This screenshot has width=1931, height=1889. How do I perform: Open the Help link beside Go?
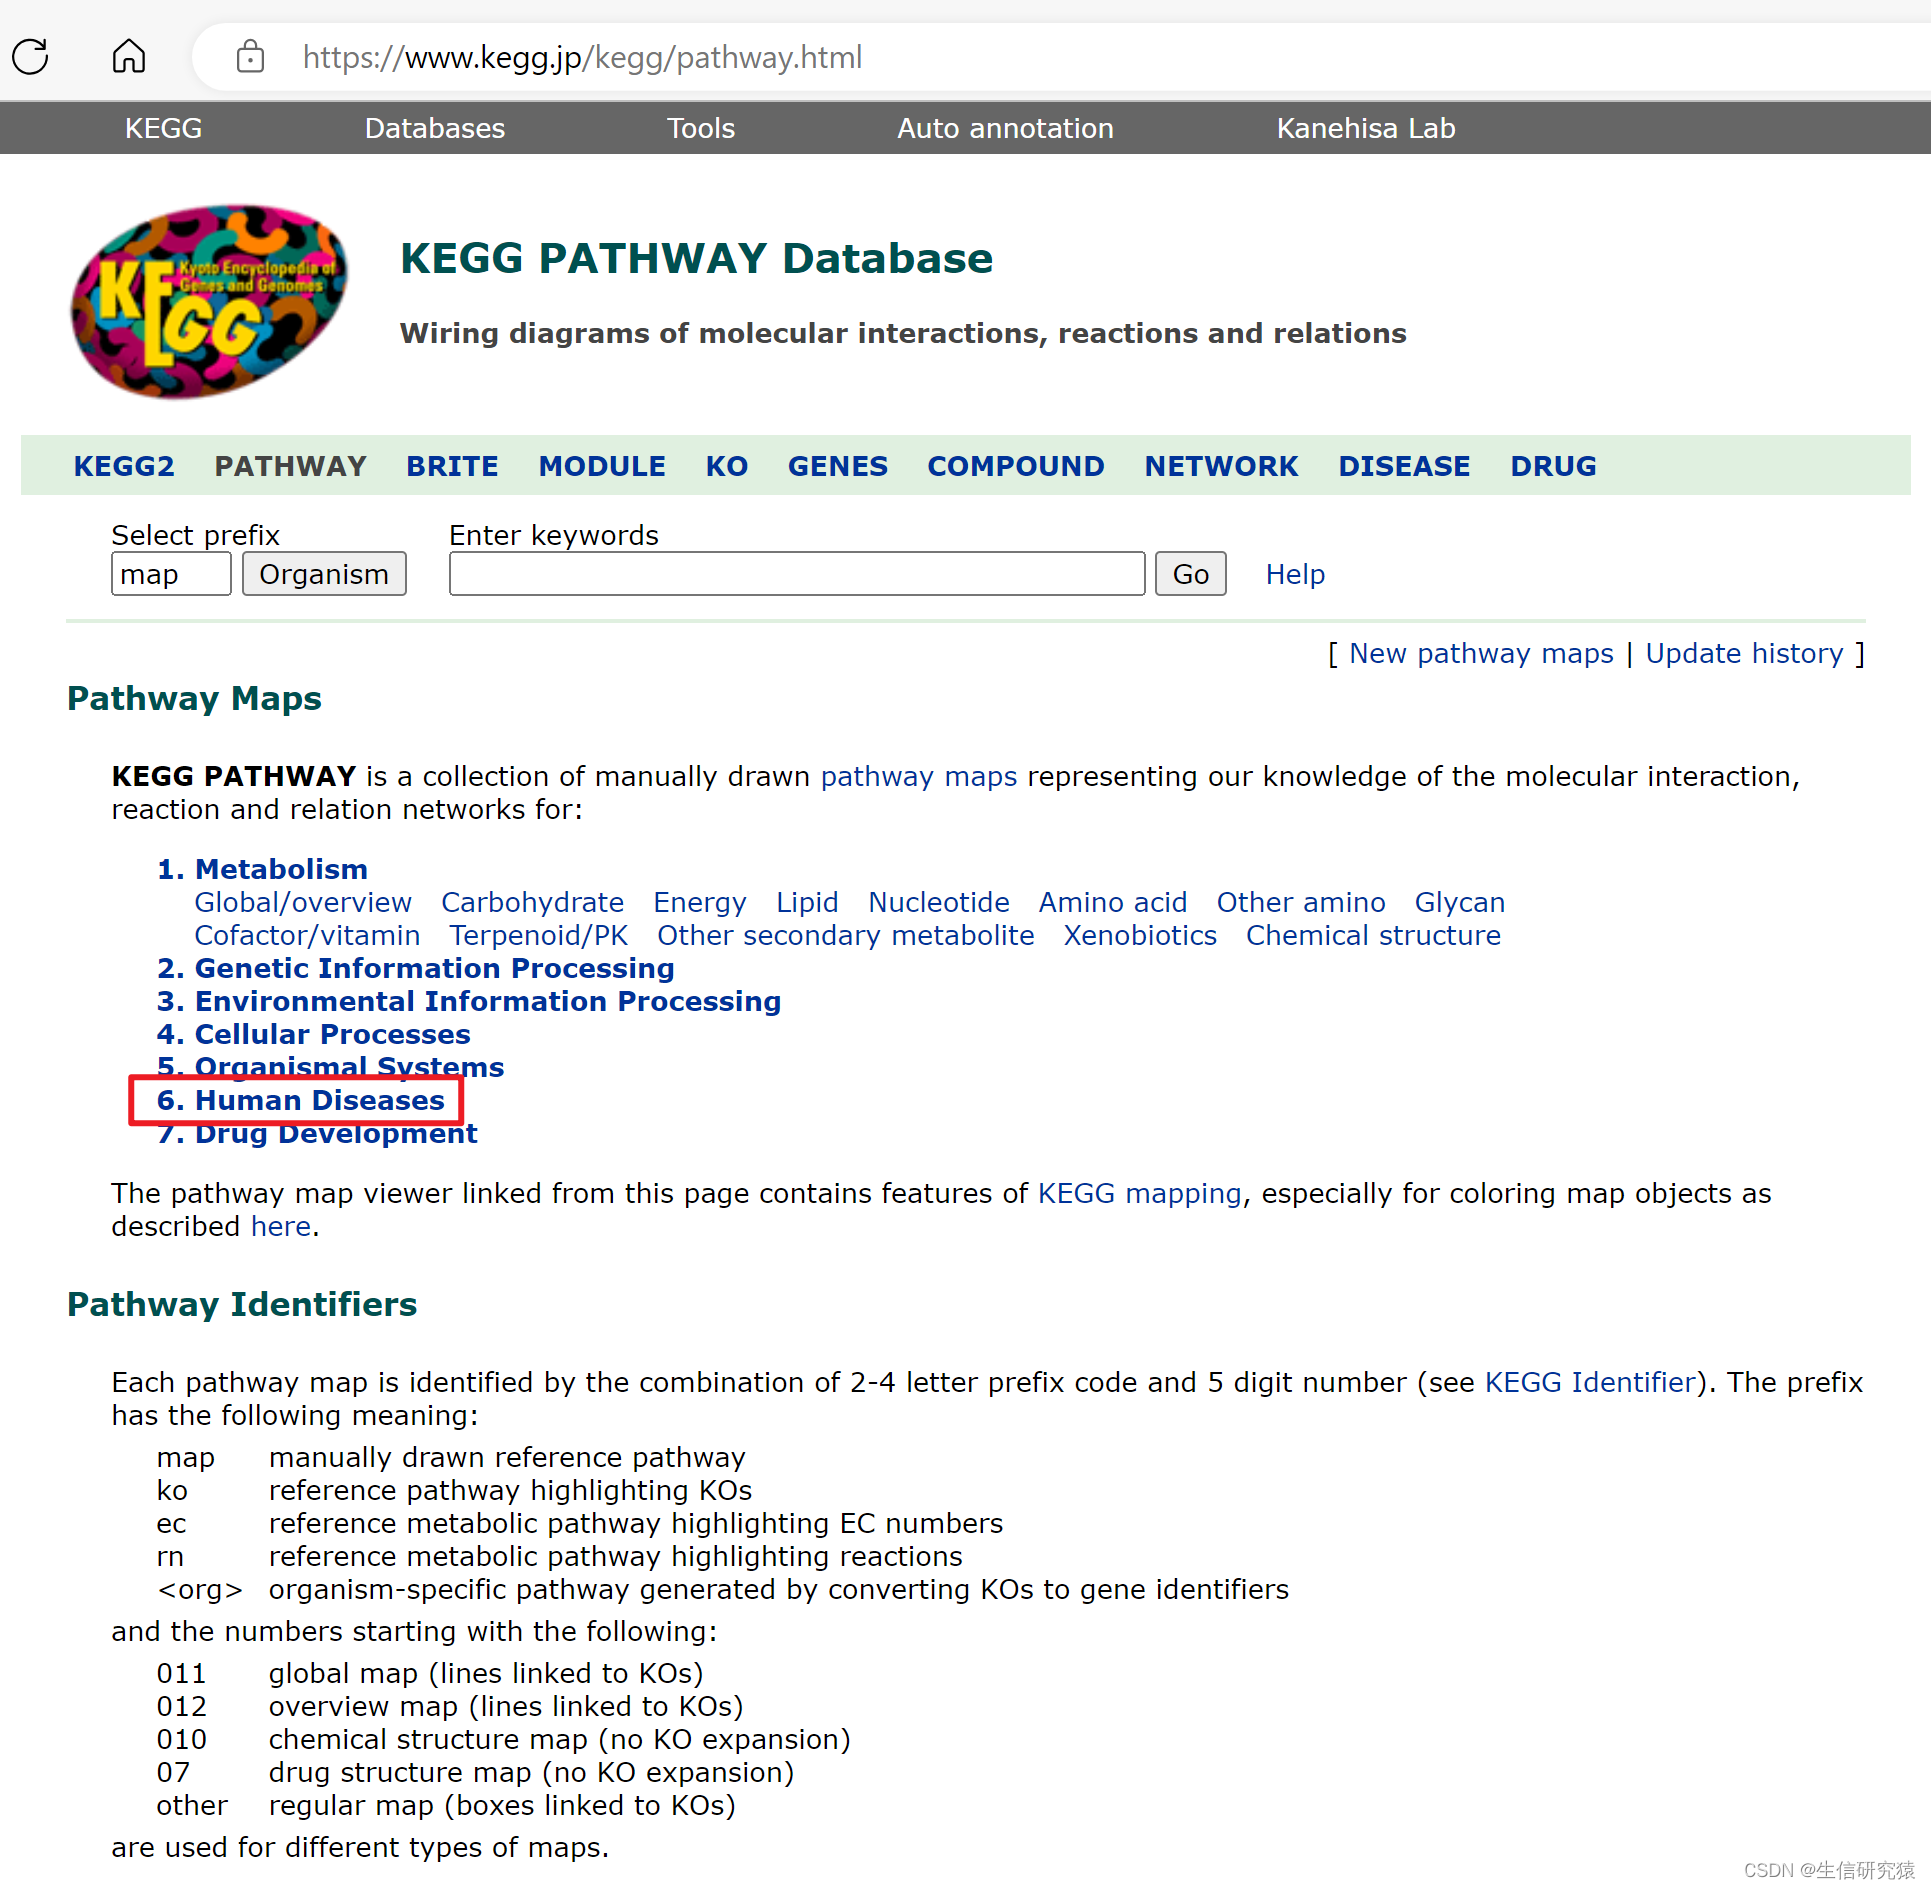[x=1294, y=574]
